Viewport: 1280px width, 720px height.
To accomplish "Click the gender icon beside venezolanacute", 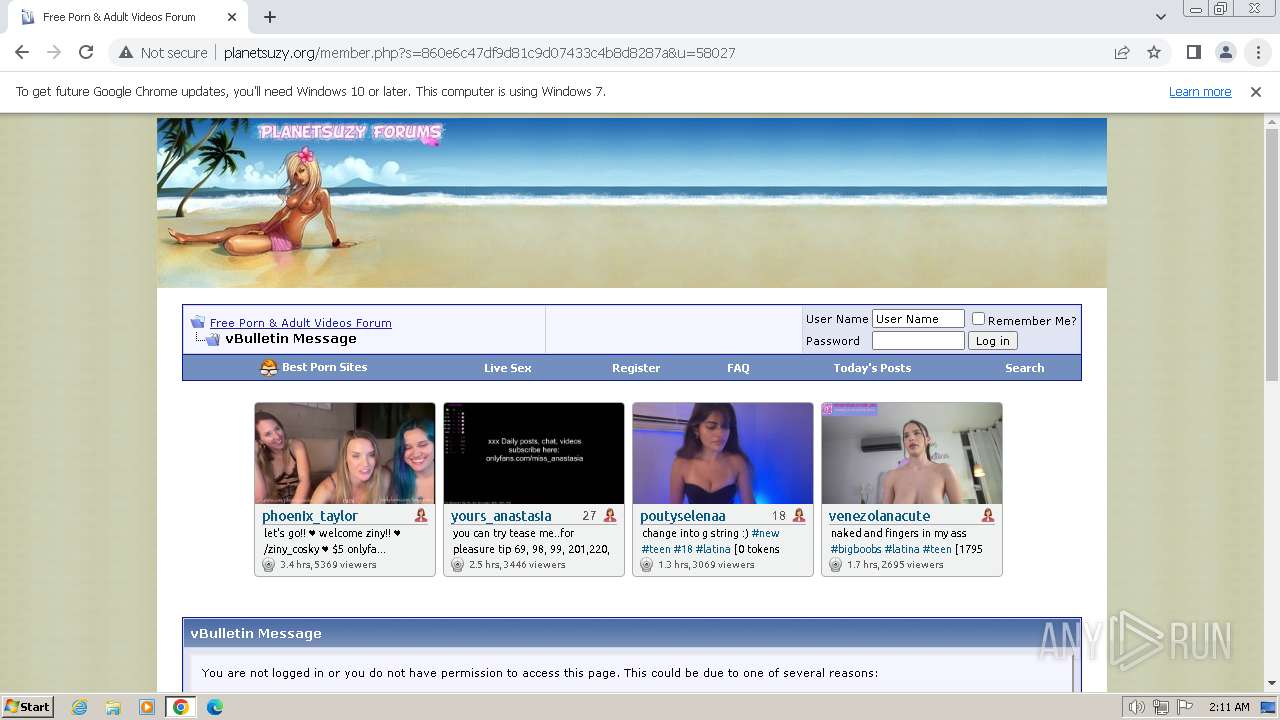I will [988, 516].
